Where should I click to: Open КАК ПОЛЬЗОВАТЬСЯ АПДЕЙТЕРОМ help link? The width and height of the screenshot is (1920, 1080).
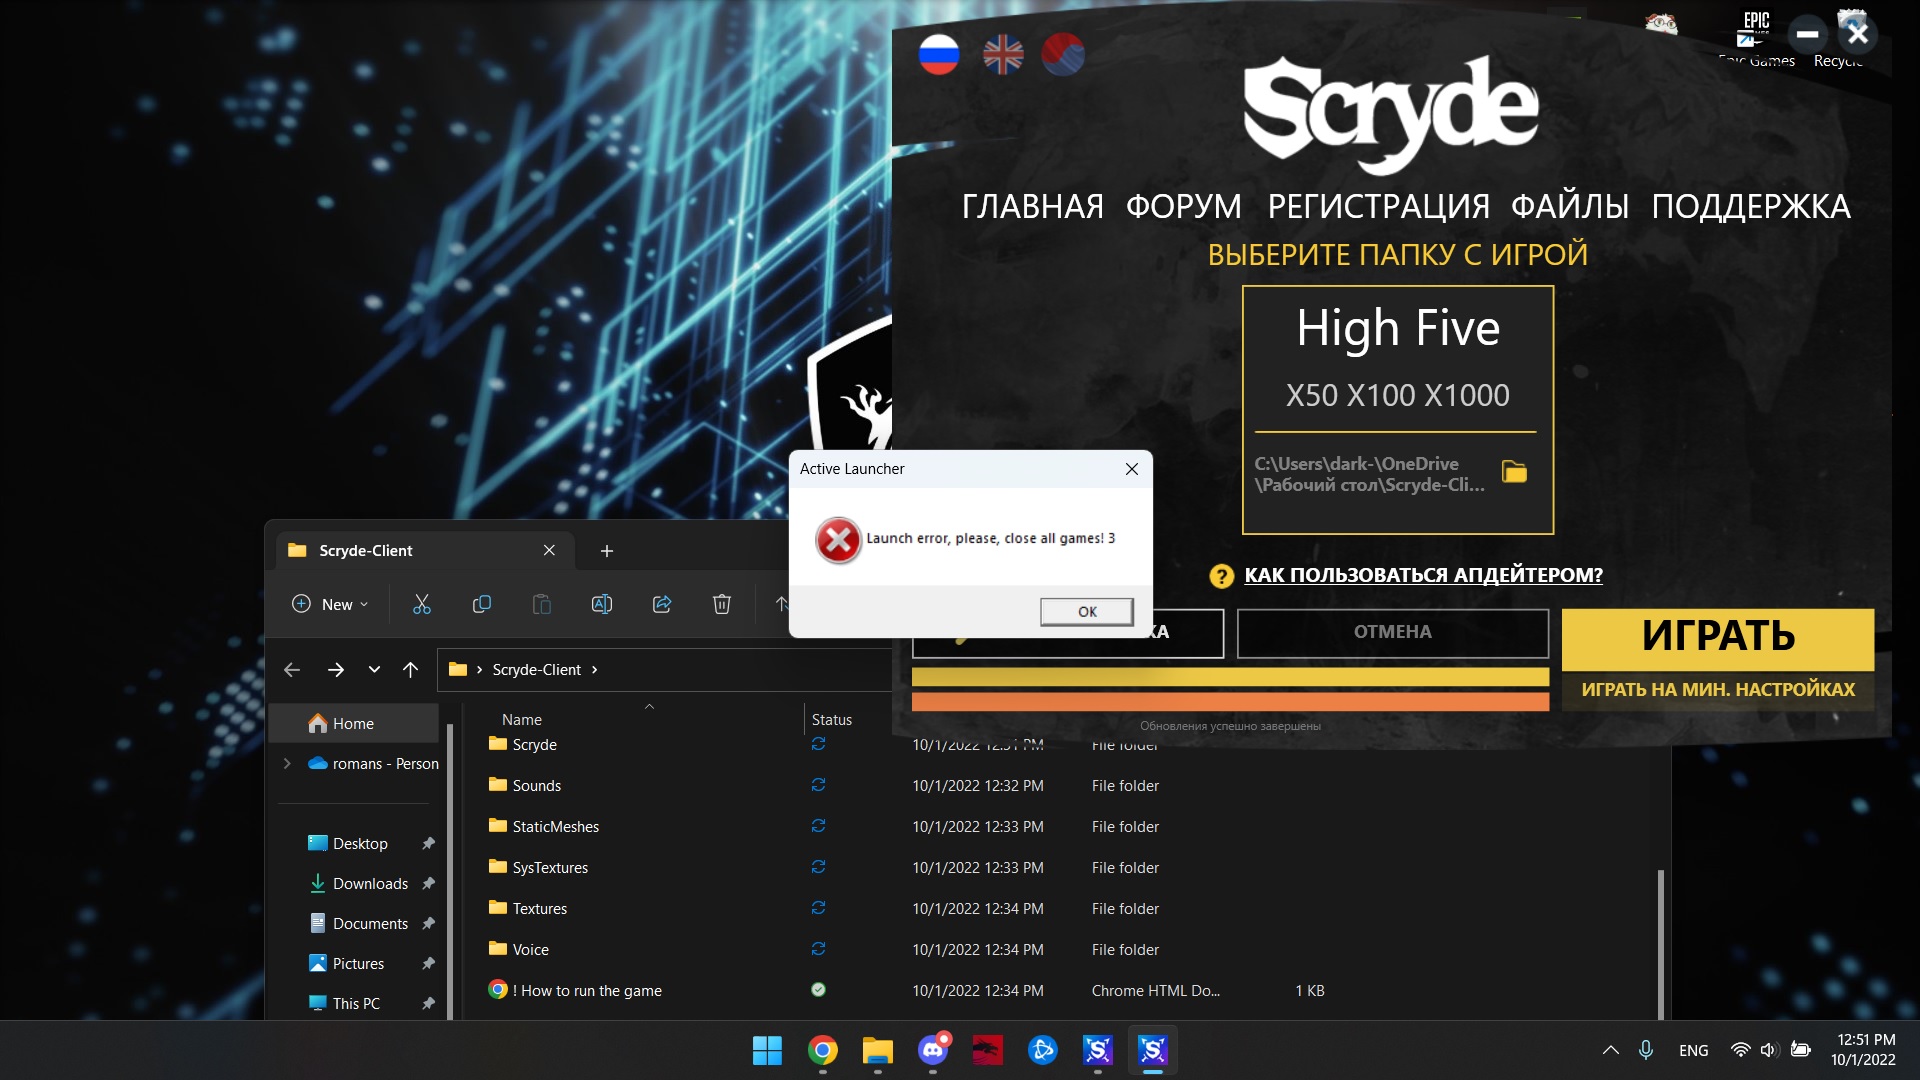pos(1422,575)
